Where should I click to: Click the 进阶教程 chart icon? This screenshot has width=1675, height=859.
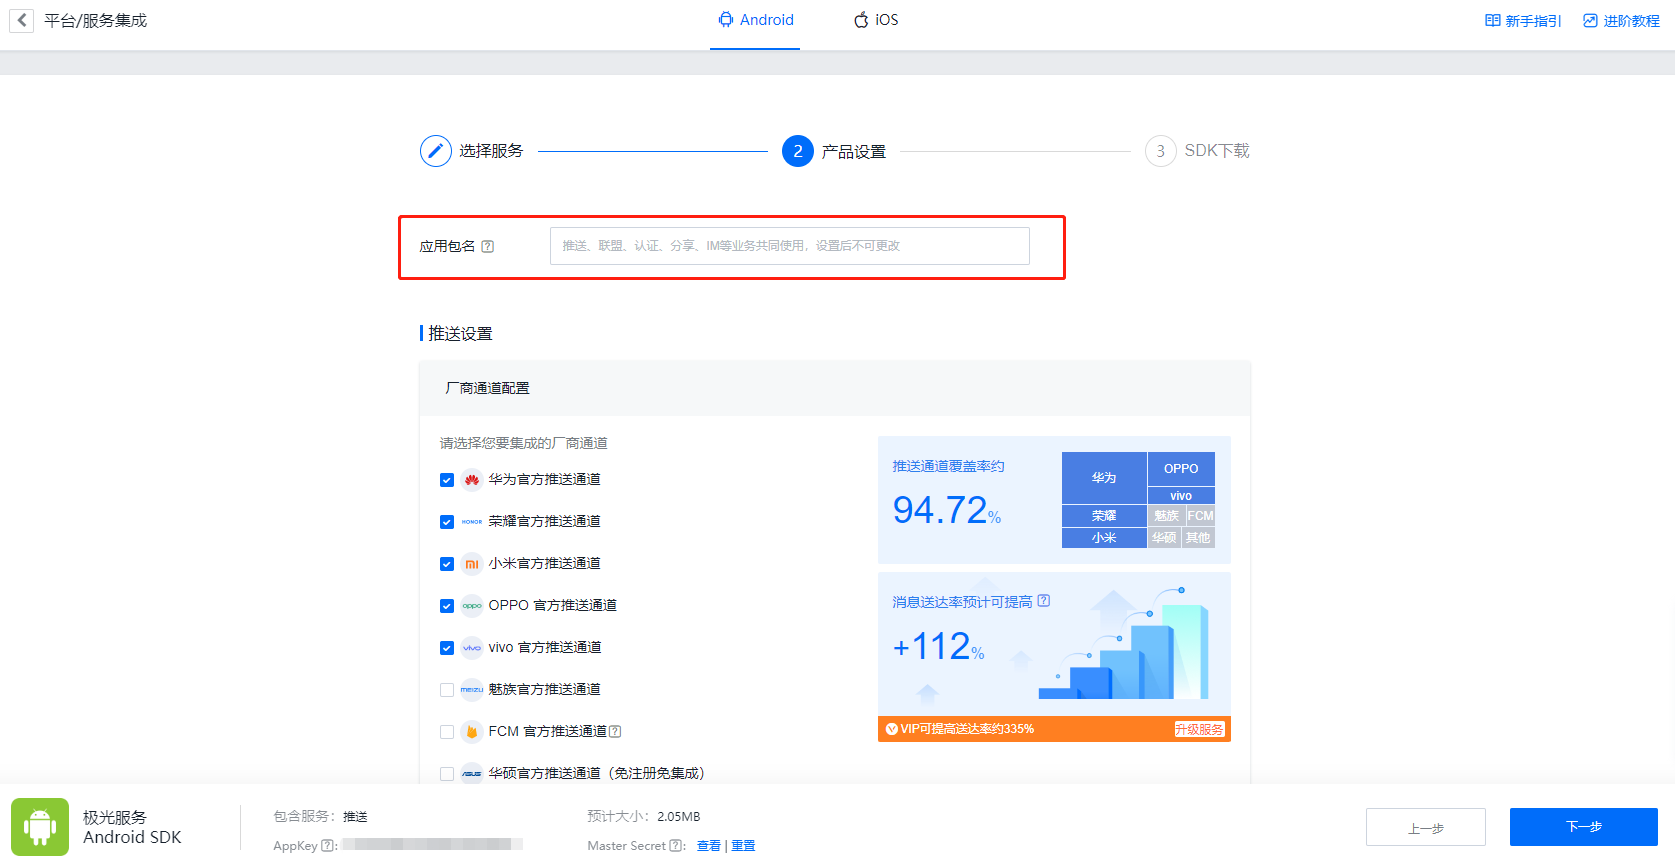pyautogui.click(x=1590, y=21)
